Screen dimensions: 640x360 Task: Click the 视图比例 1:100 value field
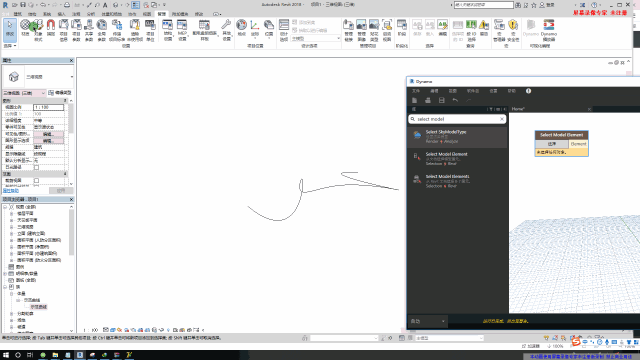point(48,107)
